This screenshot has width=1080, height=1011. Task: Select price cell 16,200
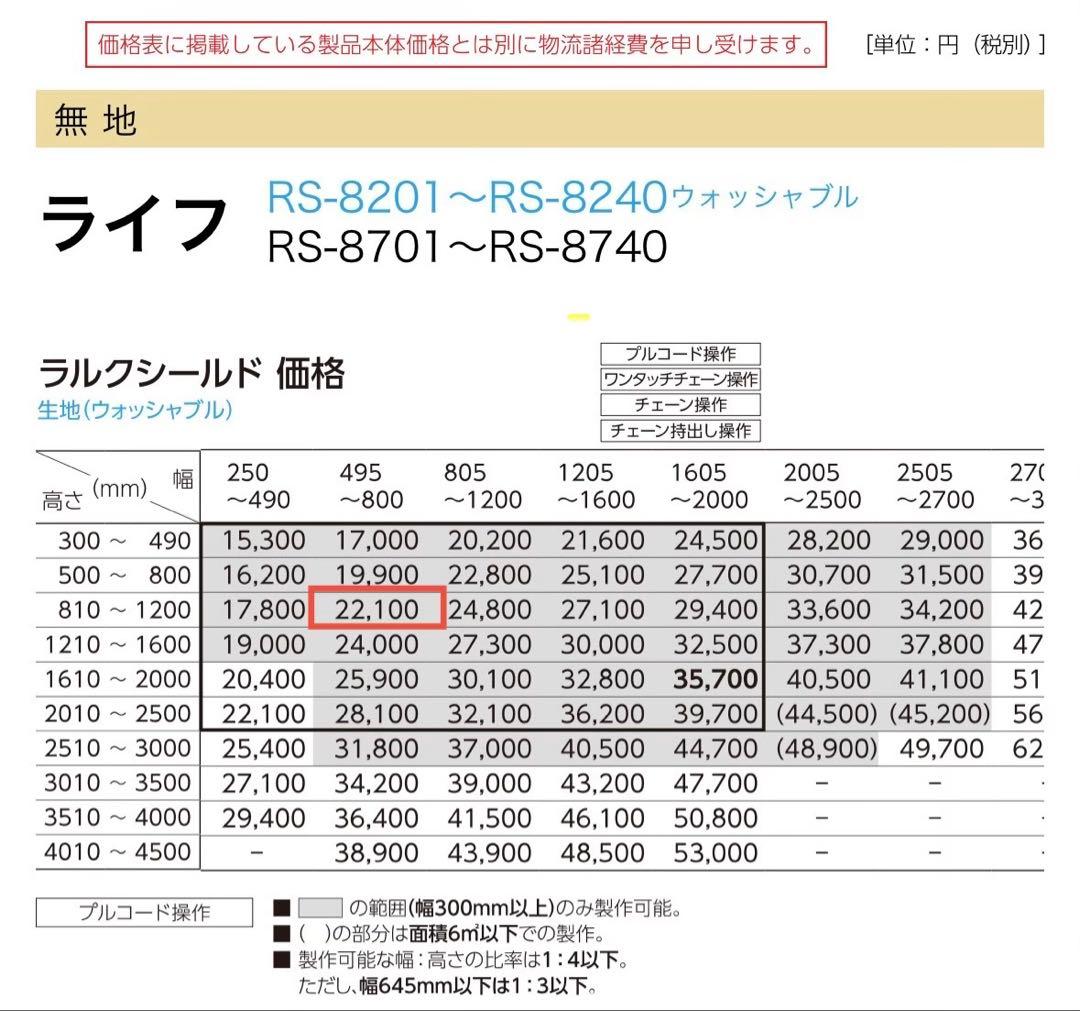[263, 575]
